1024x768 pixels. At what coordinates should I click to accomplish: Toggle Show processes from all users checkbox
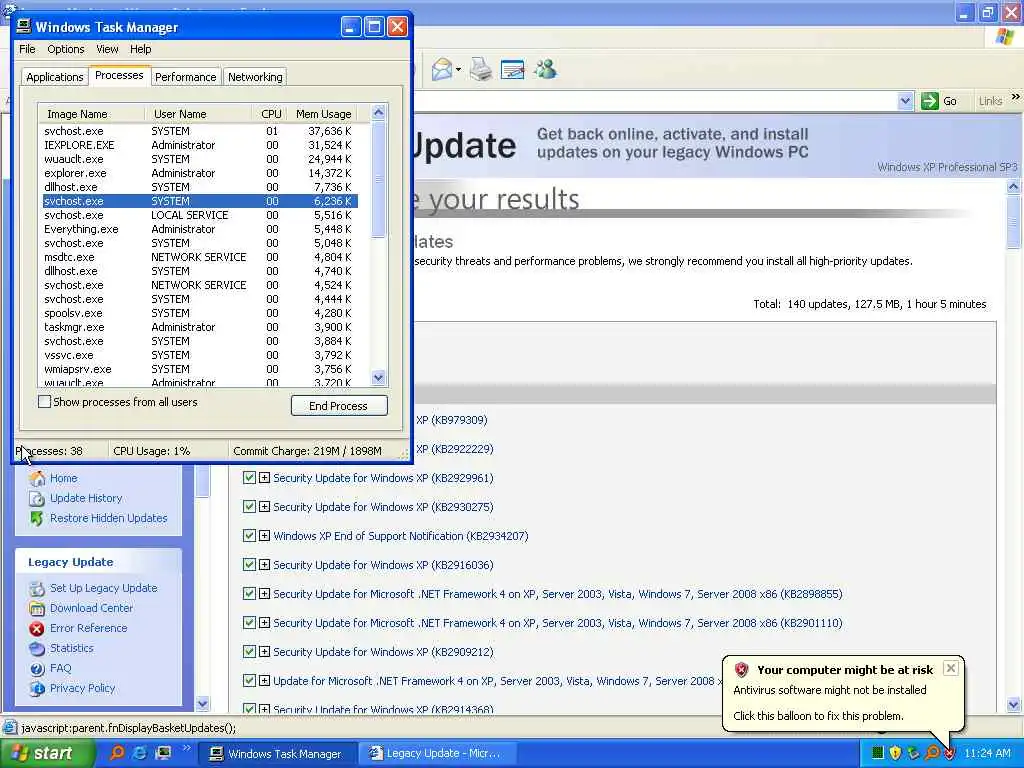(44, 402)
